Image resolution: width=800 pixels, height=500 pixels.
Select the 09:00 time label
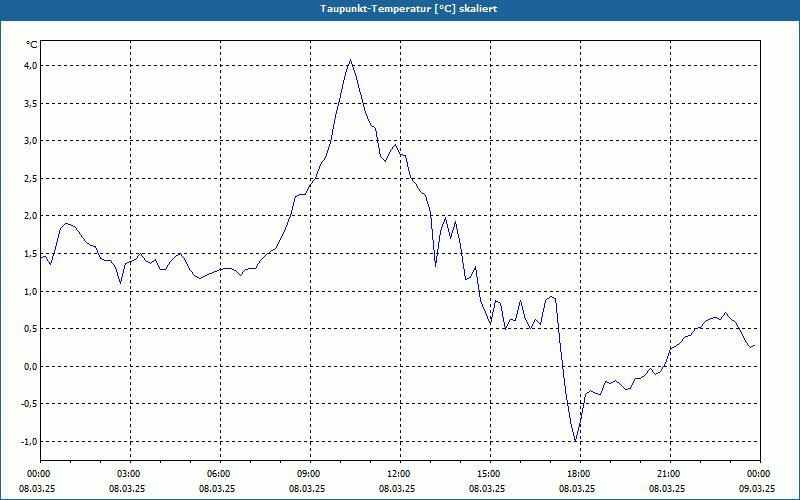pos(310,474)
